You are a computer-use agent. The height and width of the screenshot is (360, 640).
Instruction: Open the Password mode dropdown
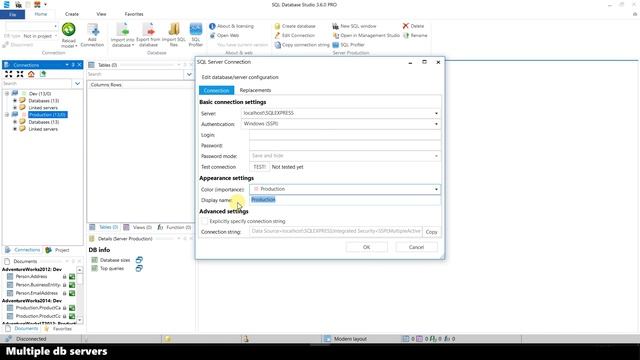tap(436, 156)
